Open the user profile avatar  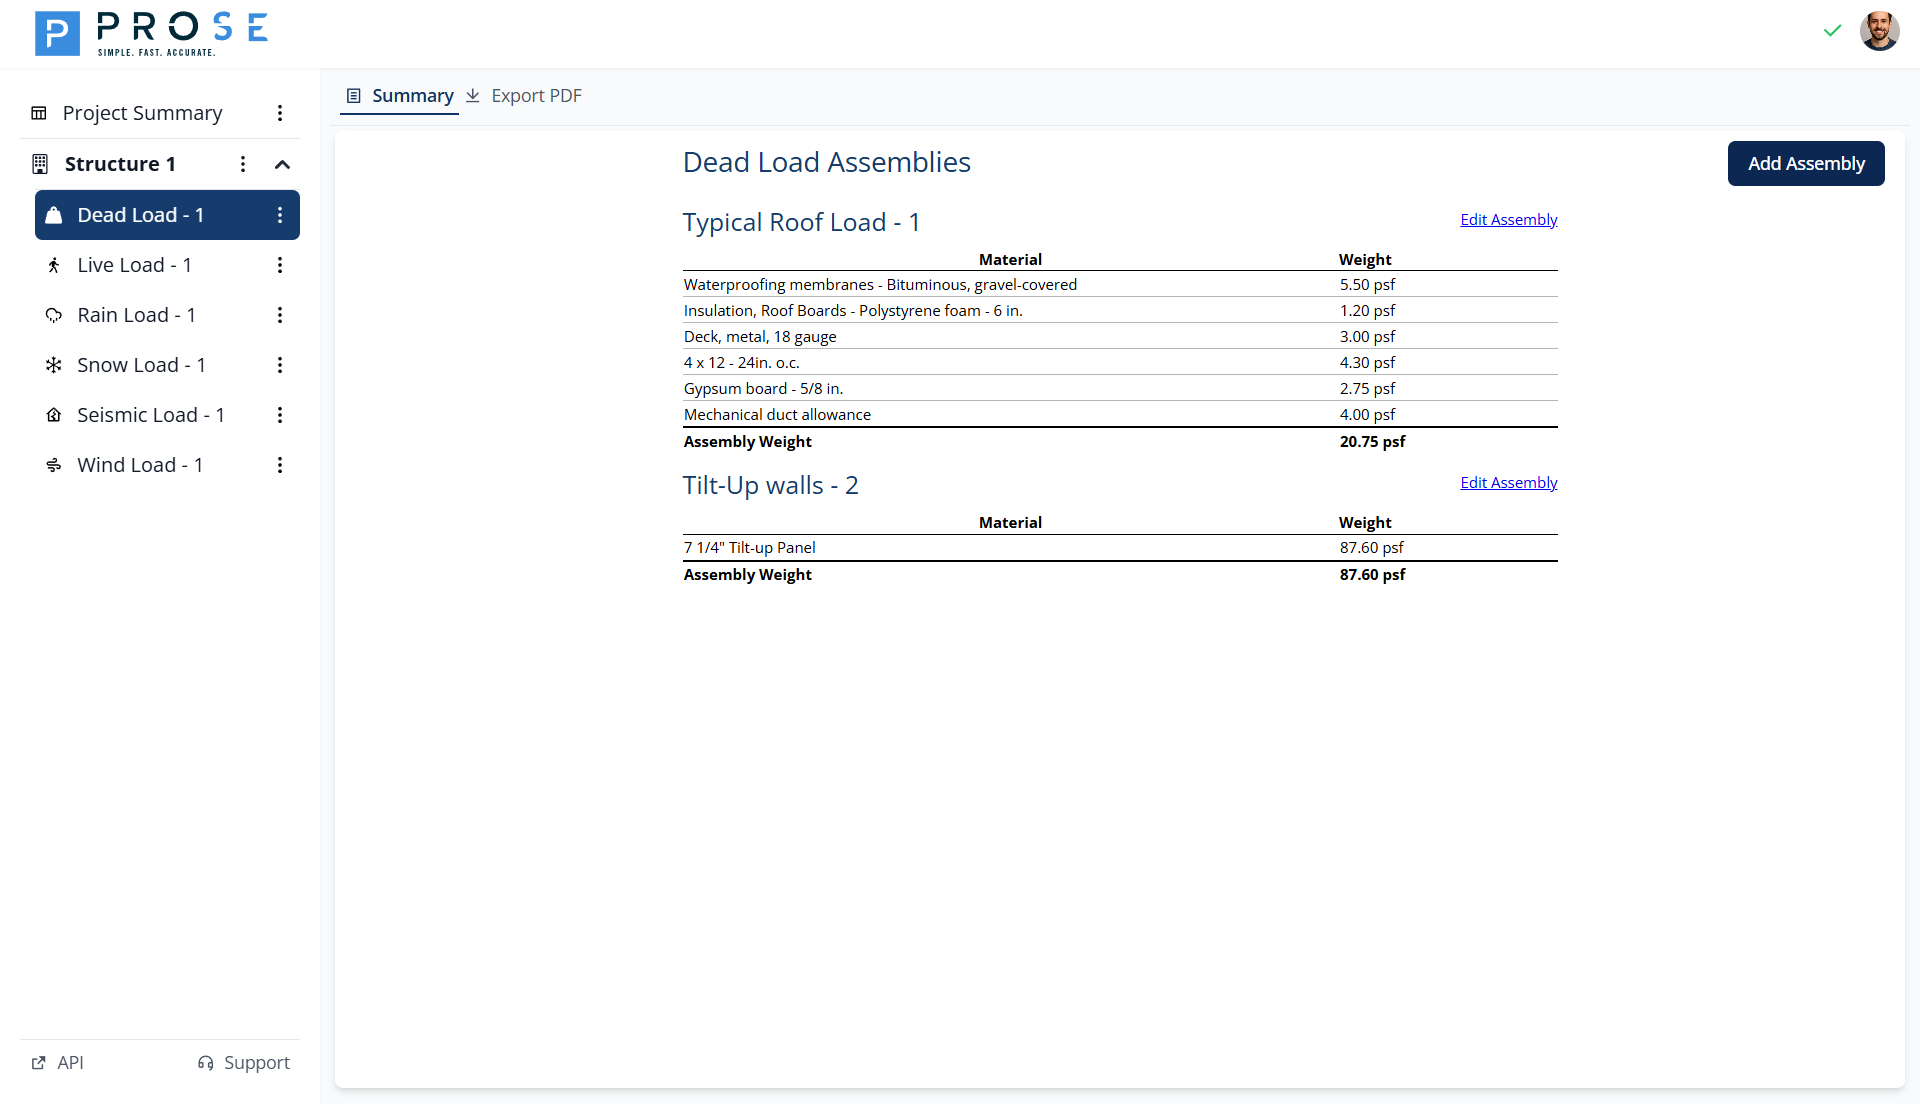(x=1879, y=31)
